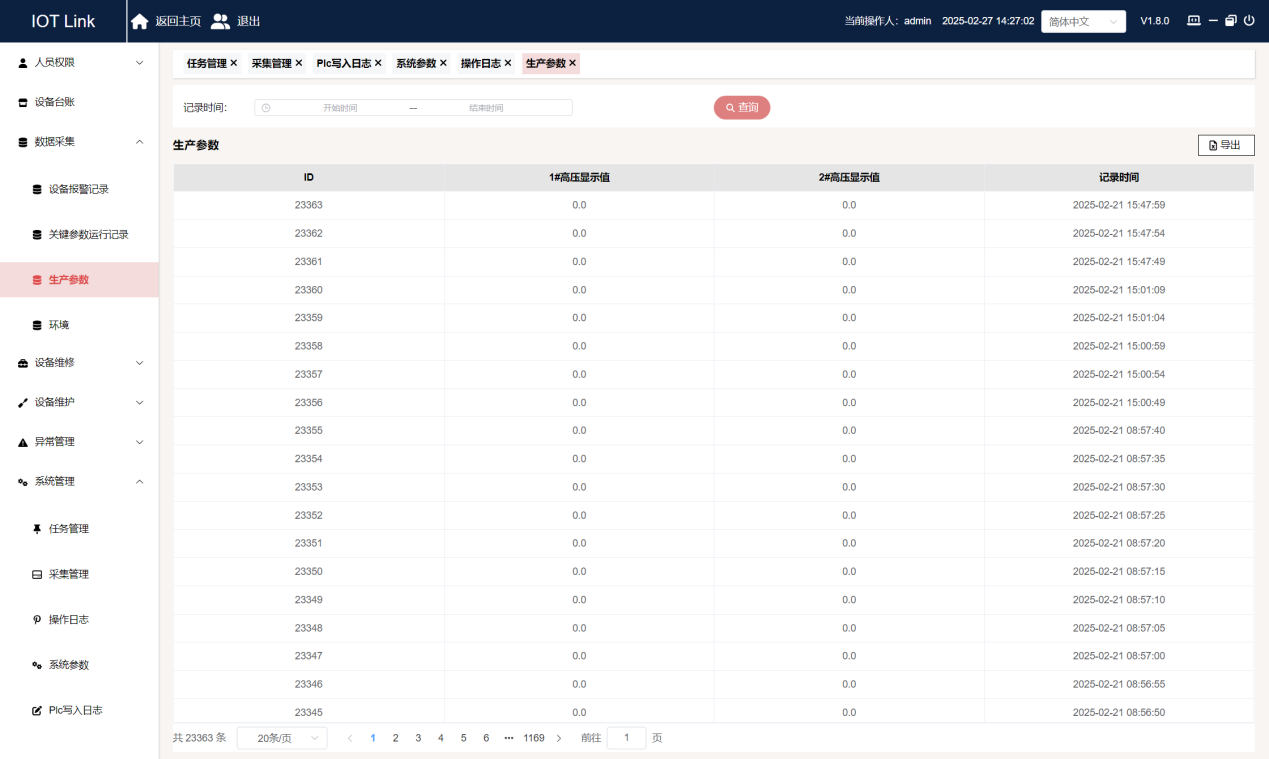Click the users icon beside 退出
The width and height of the screenshot is (1269, 759).
(x=220, y=21)
